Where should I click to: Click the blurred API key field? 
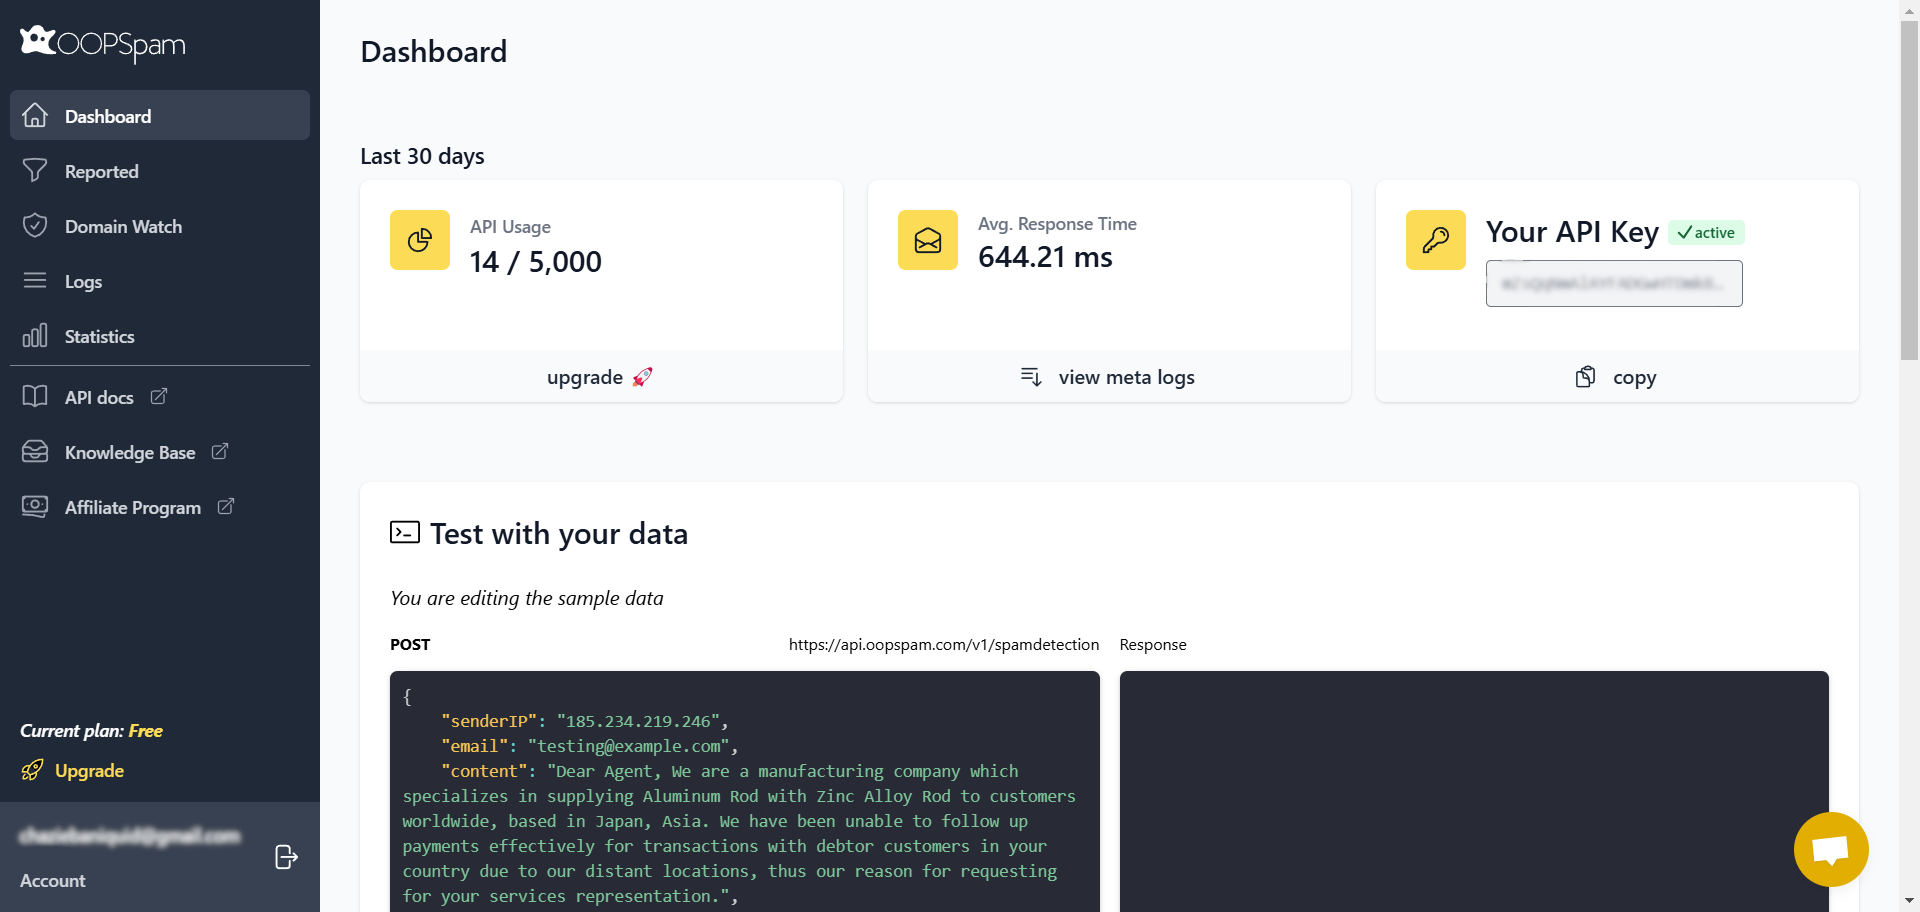point(1614,283)
